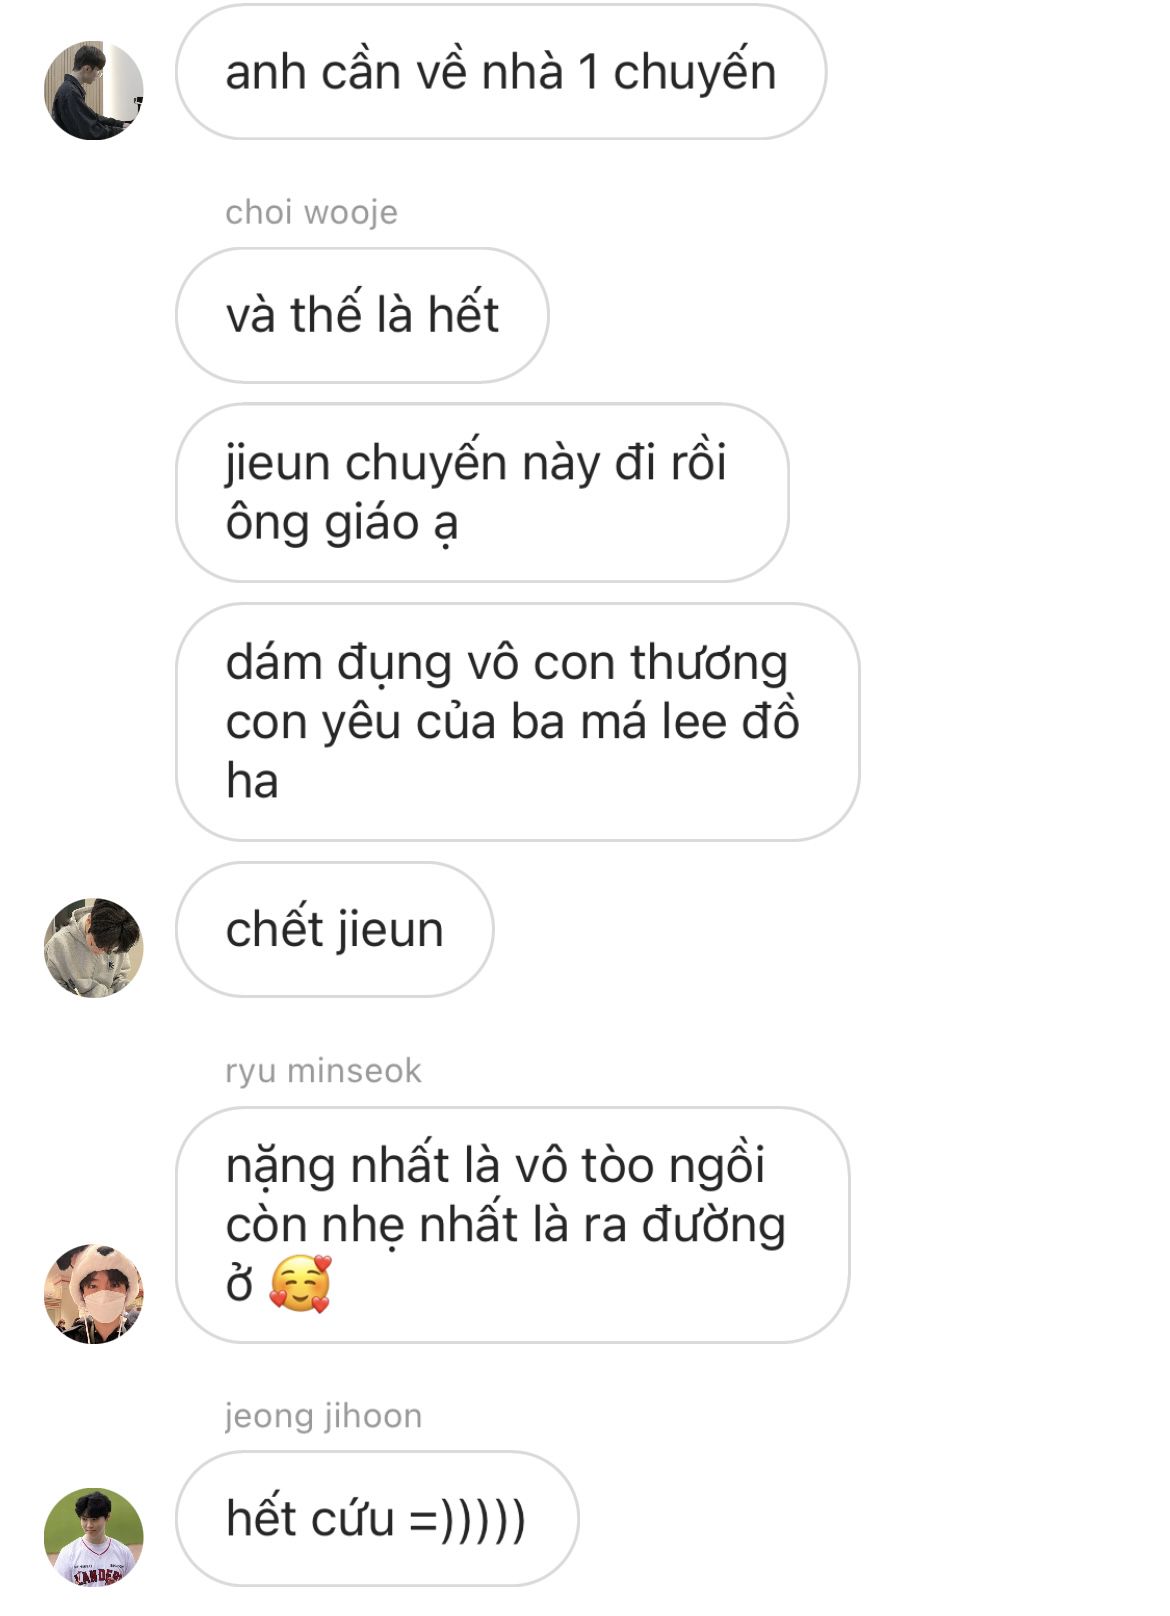
Task: Tap the "và thế là hết" message bubble
Action: pyautogui.click(x=362, y=315)
